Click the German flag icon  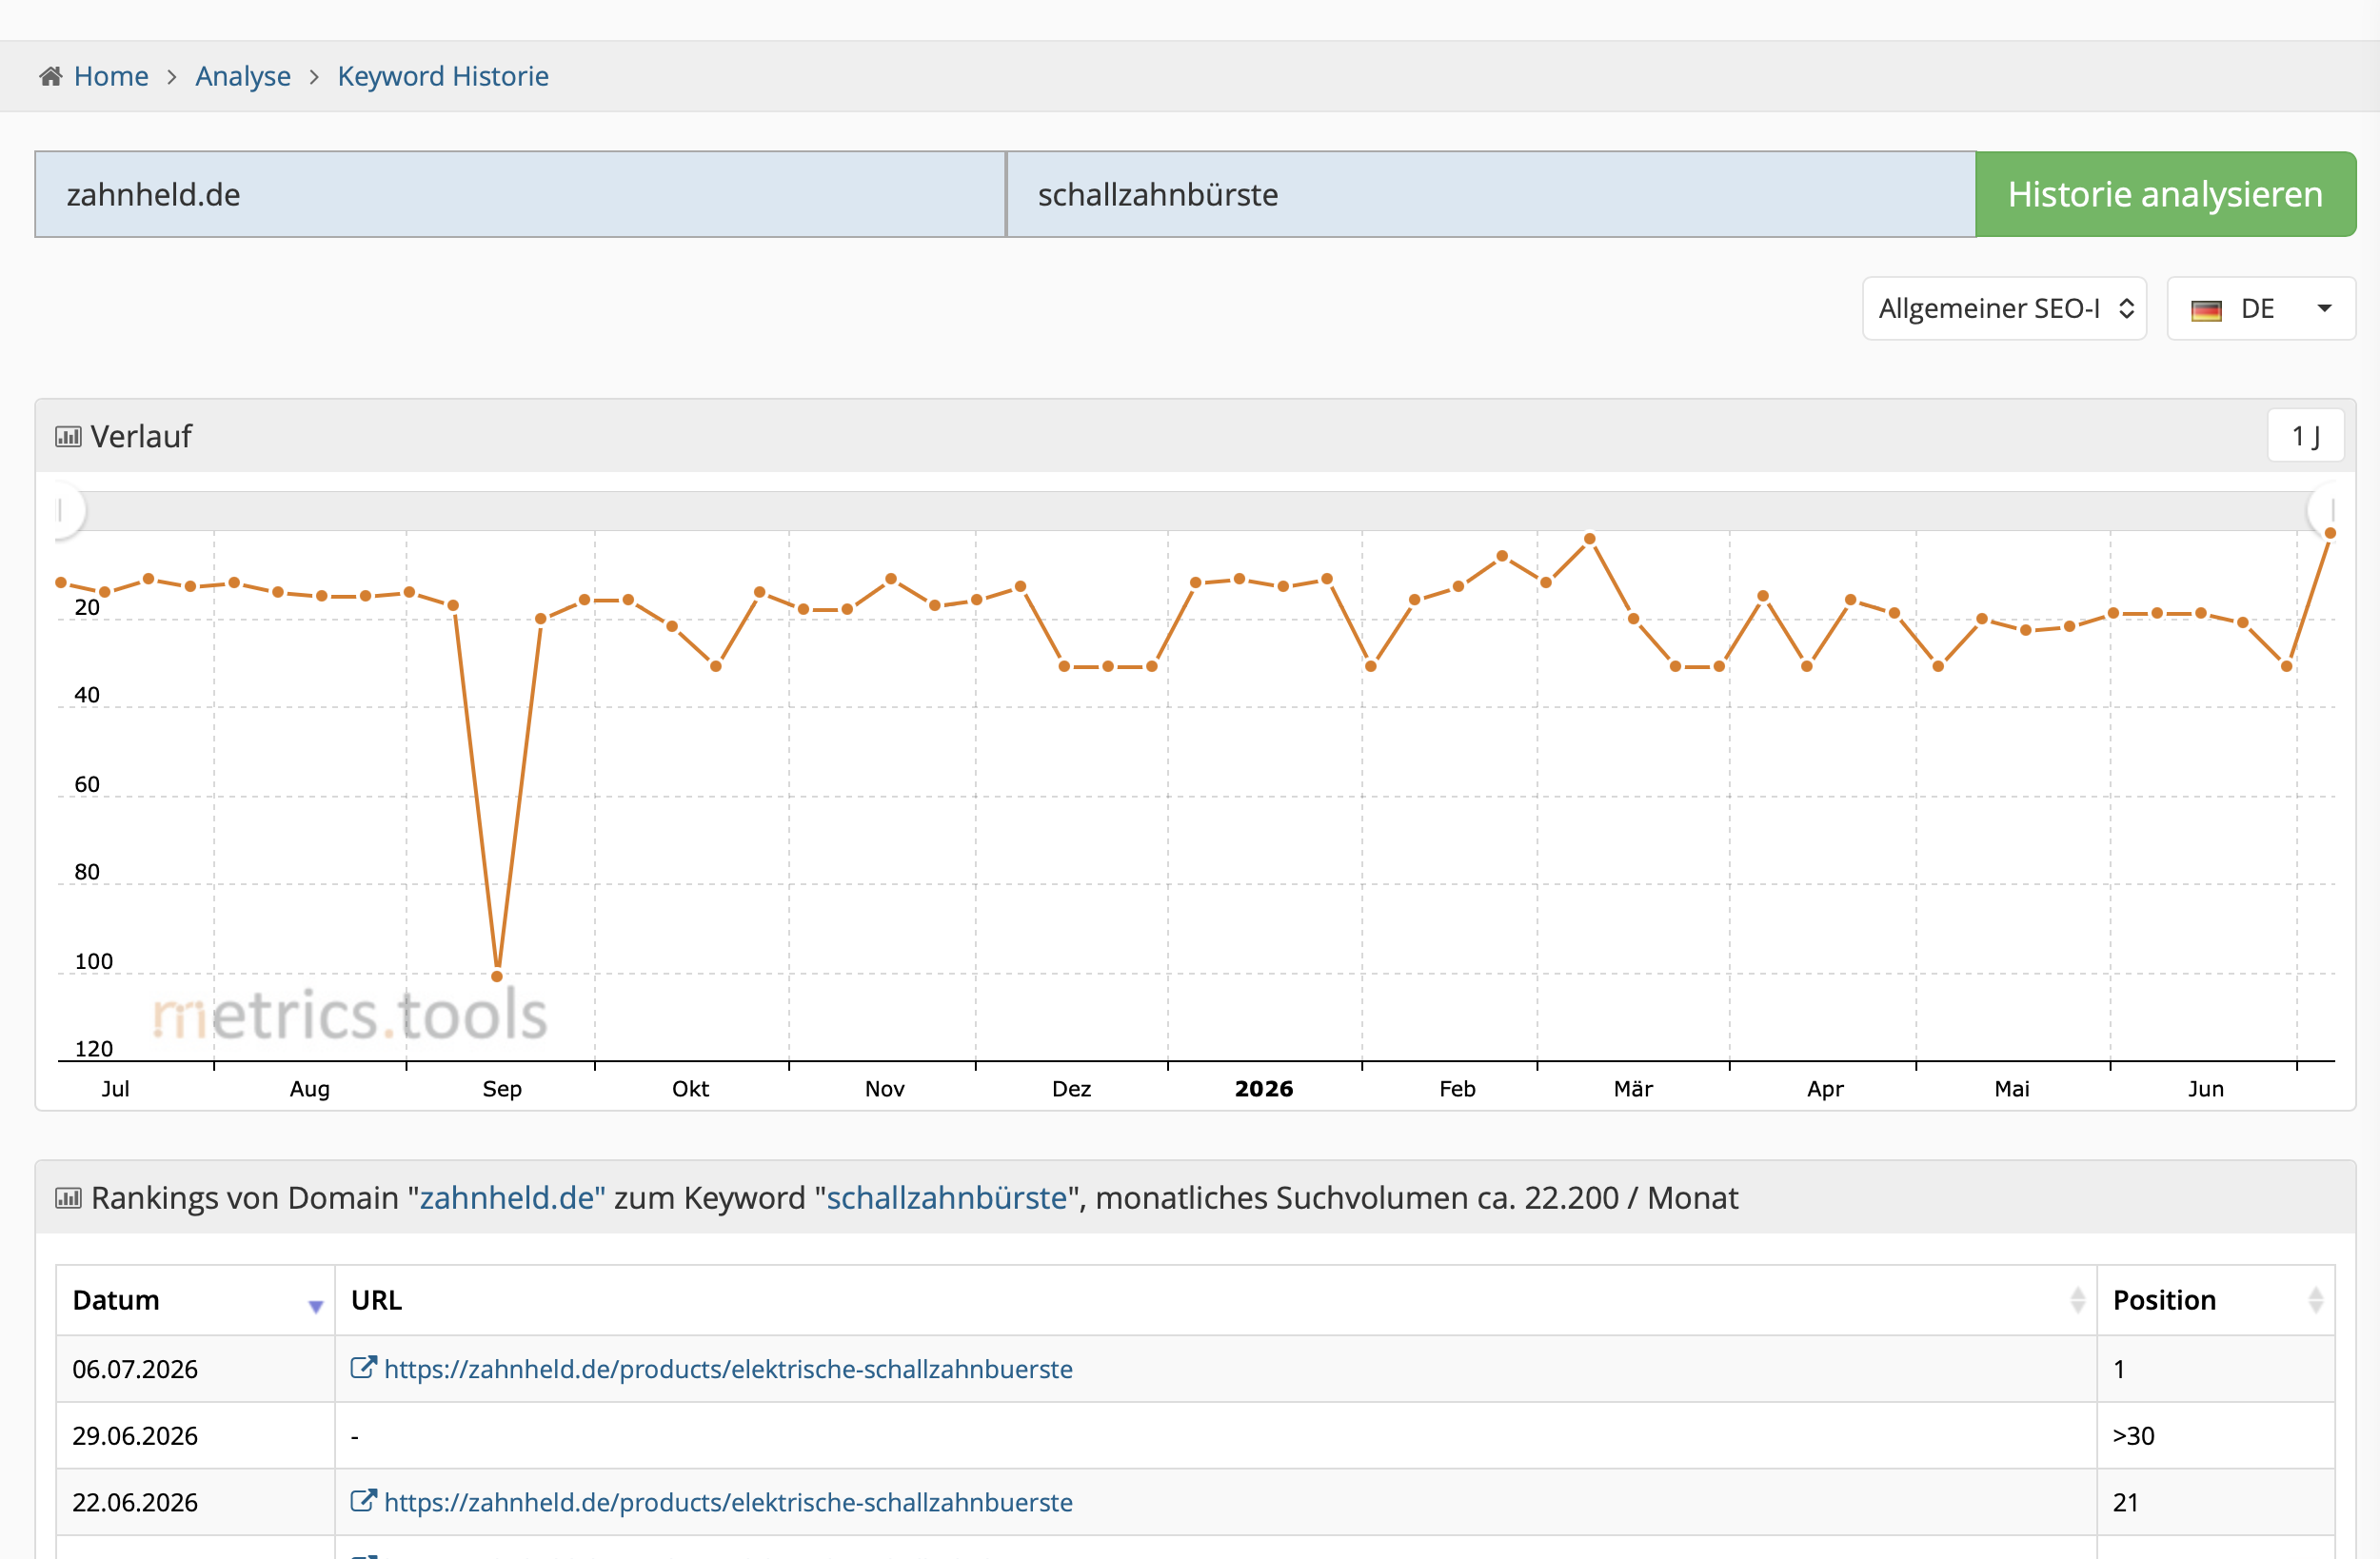coord(2205,310)
